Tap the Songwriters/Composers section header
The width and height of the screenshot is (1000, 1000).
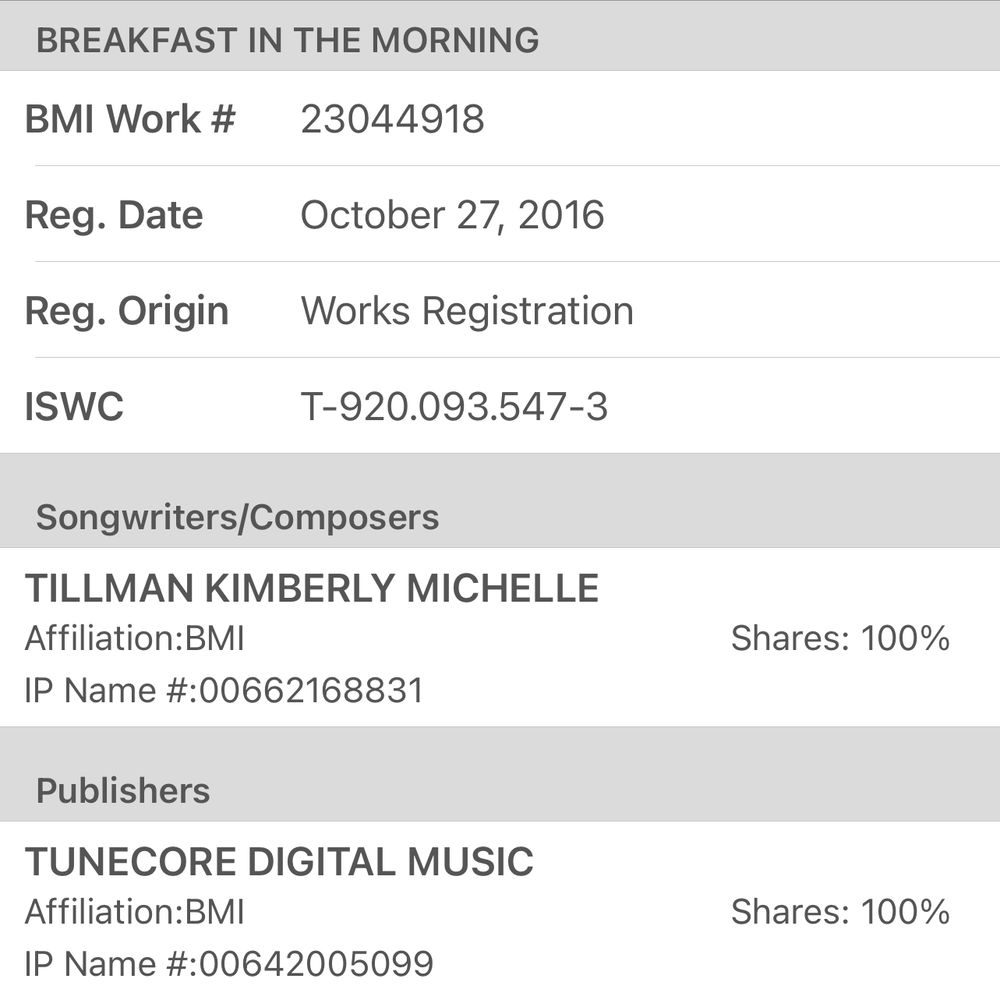tap(237, 517)
